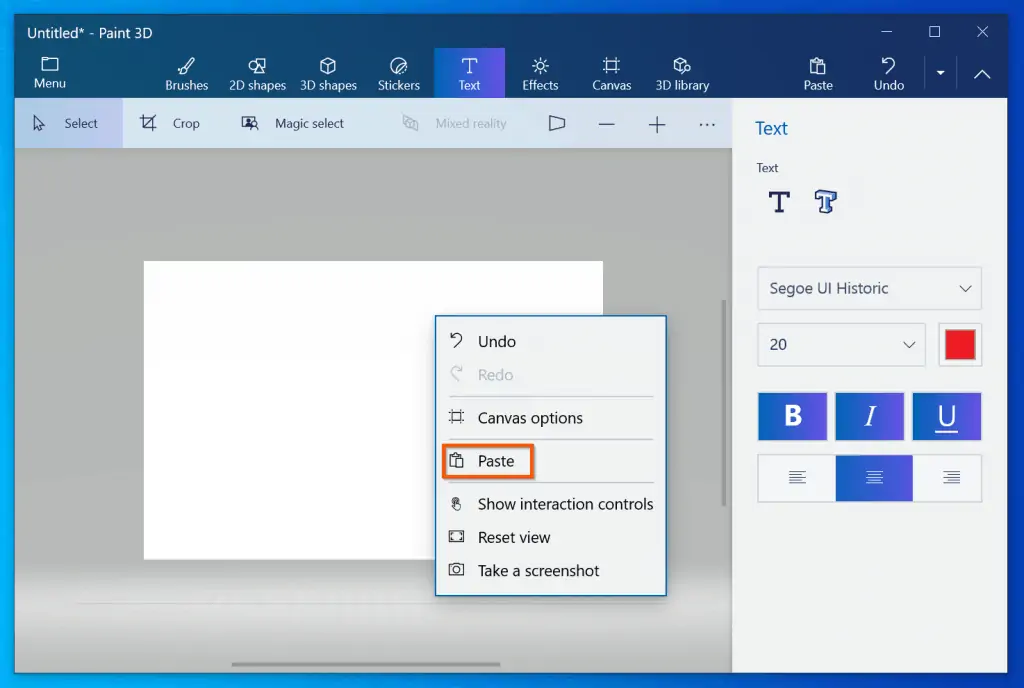Toggle Bold text formatting

[x=793, y=416]
